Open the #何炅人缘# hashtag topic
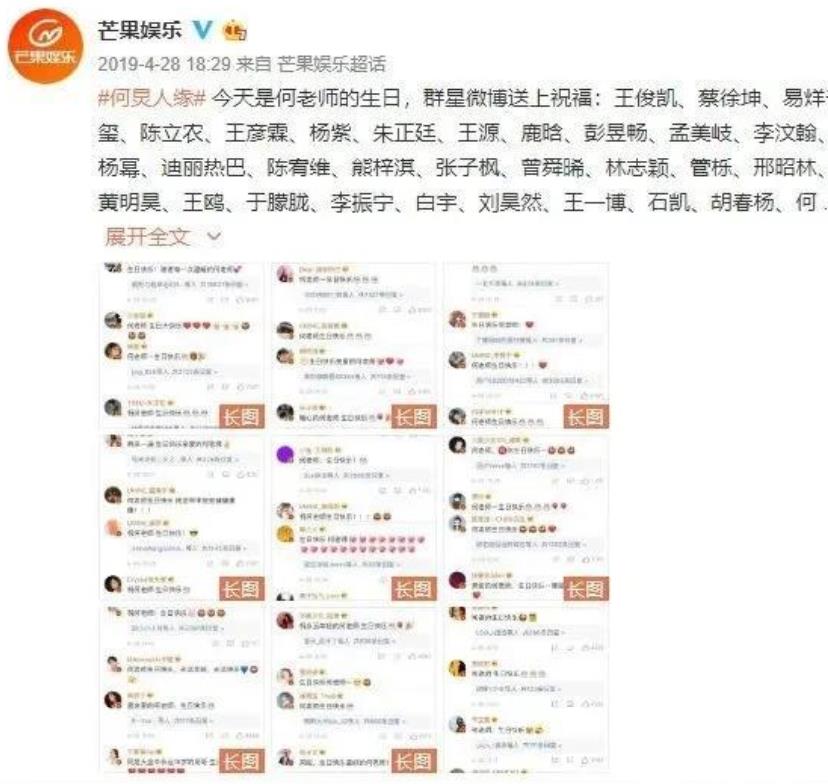Screen dimensions: 828x784 (152, 98)
